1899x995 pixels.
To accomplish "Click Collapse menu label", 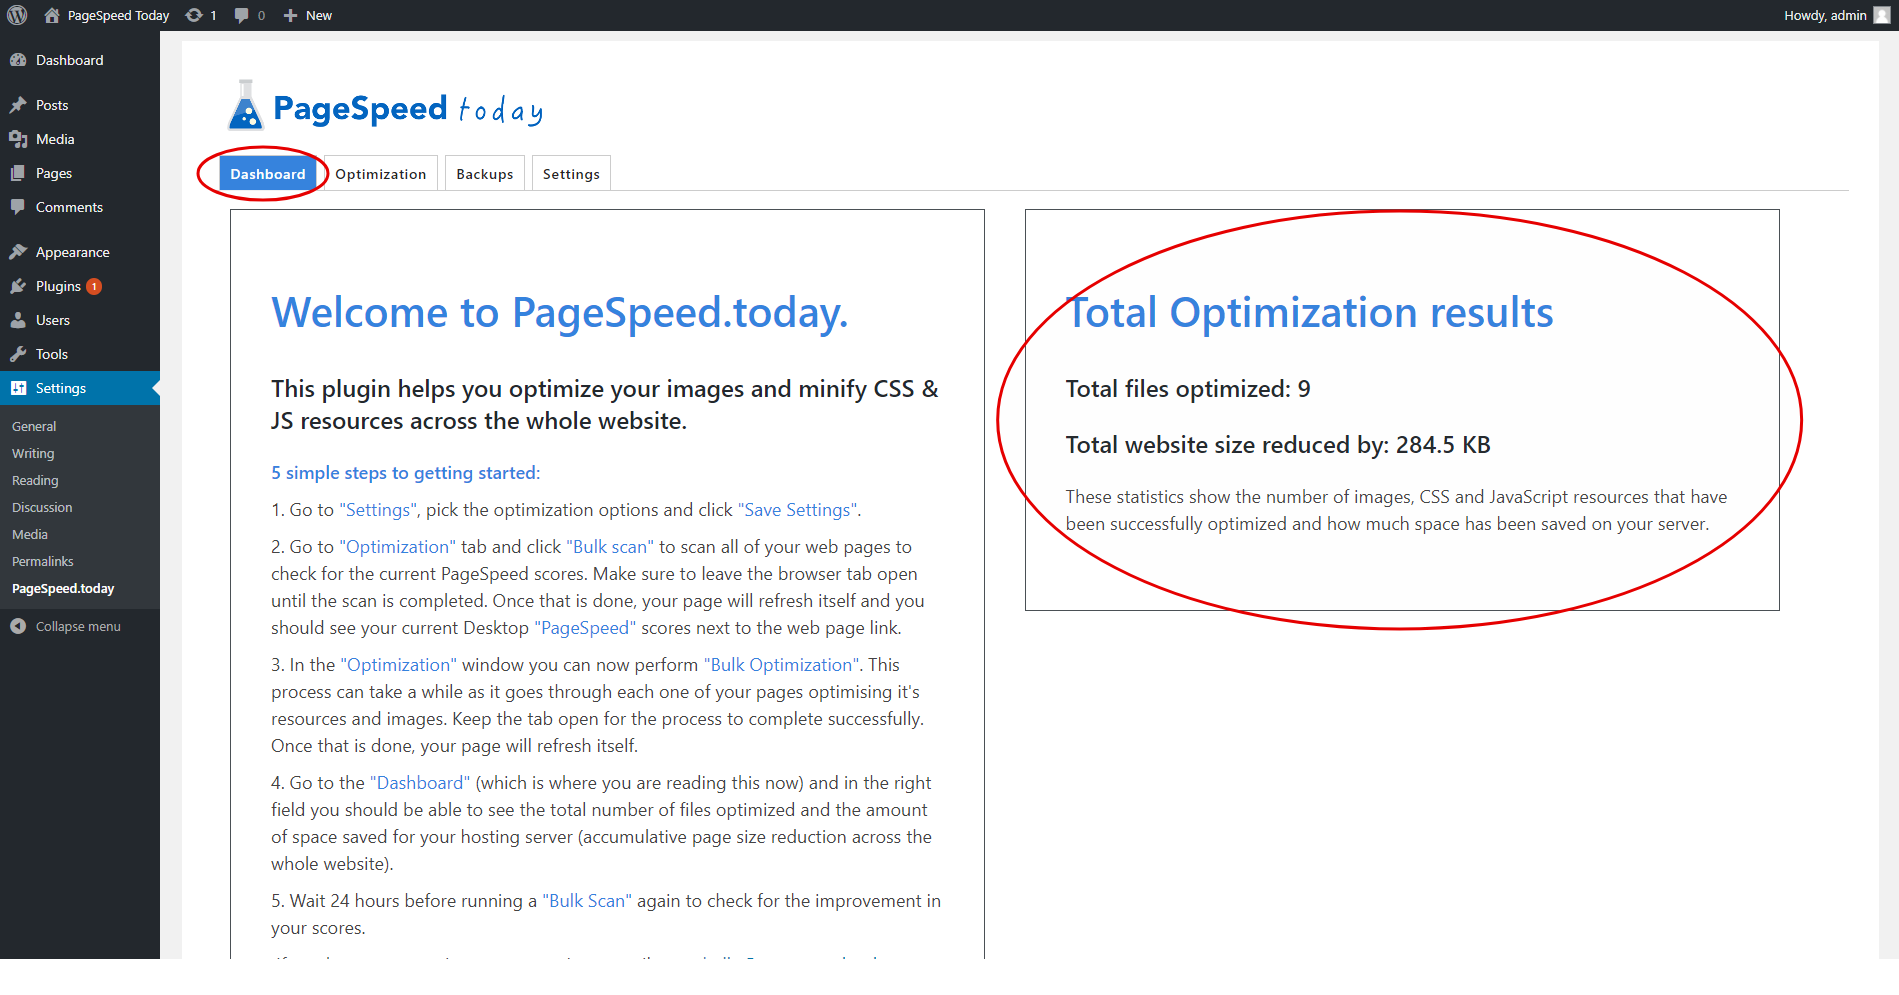I will point(78,626).
